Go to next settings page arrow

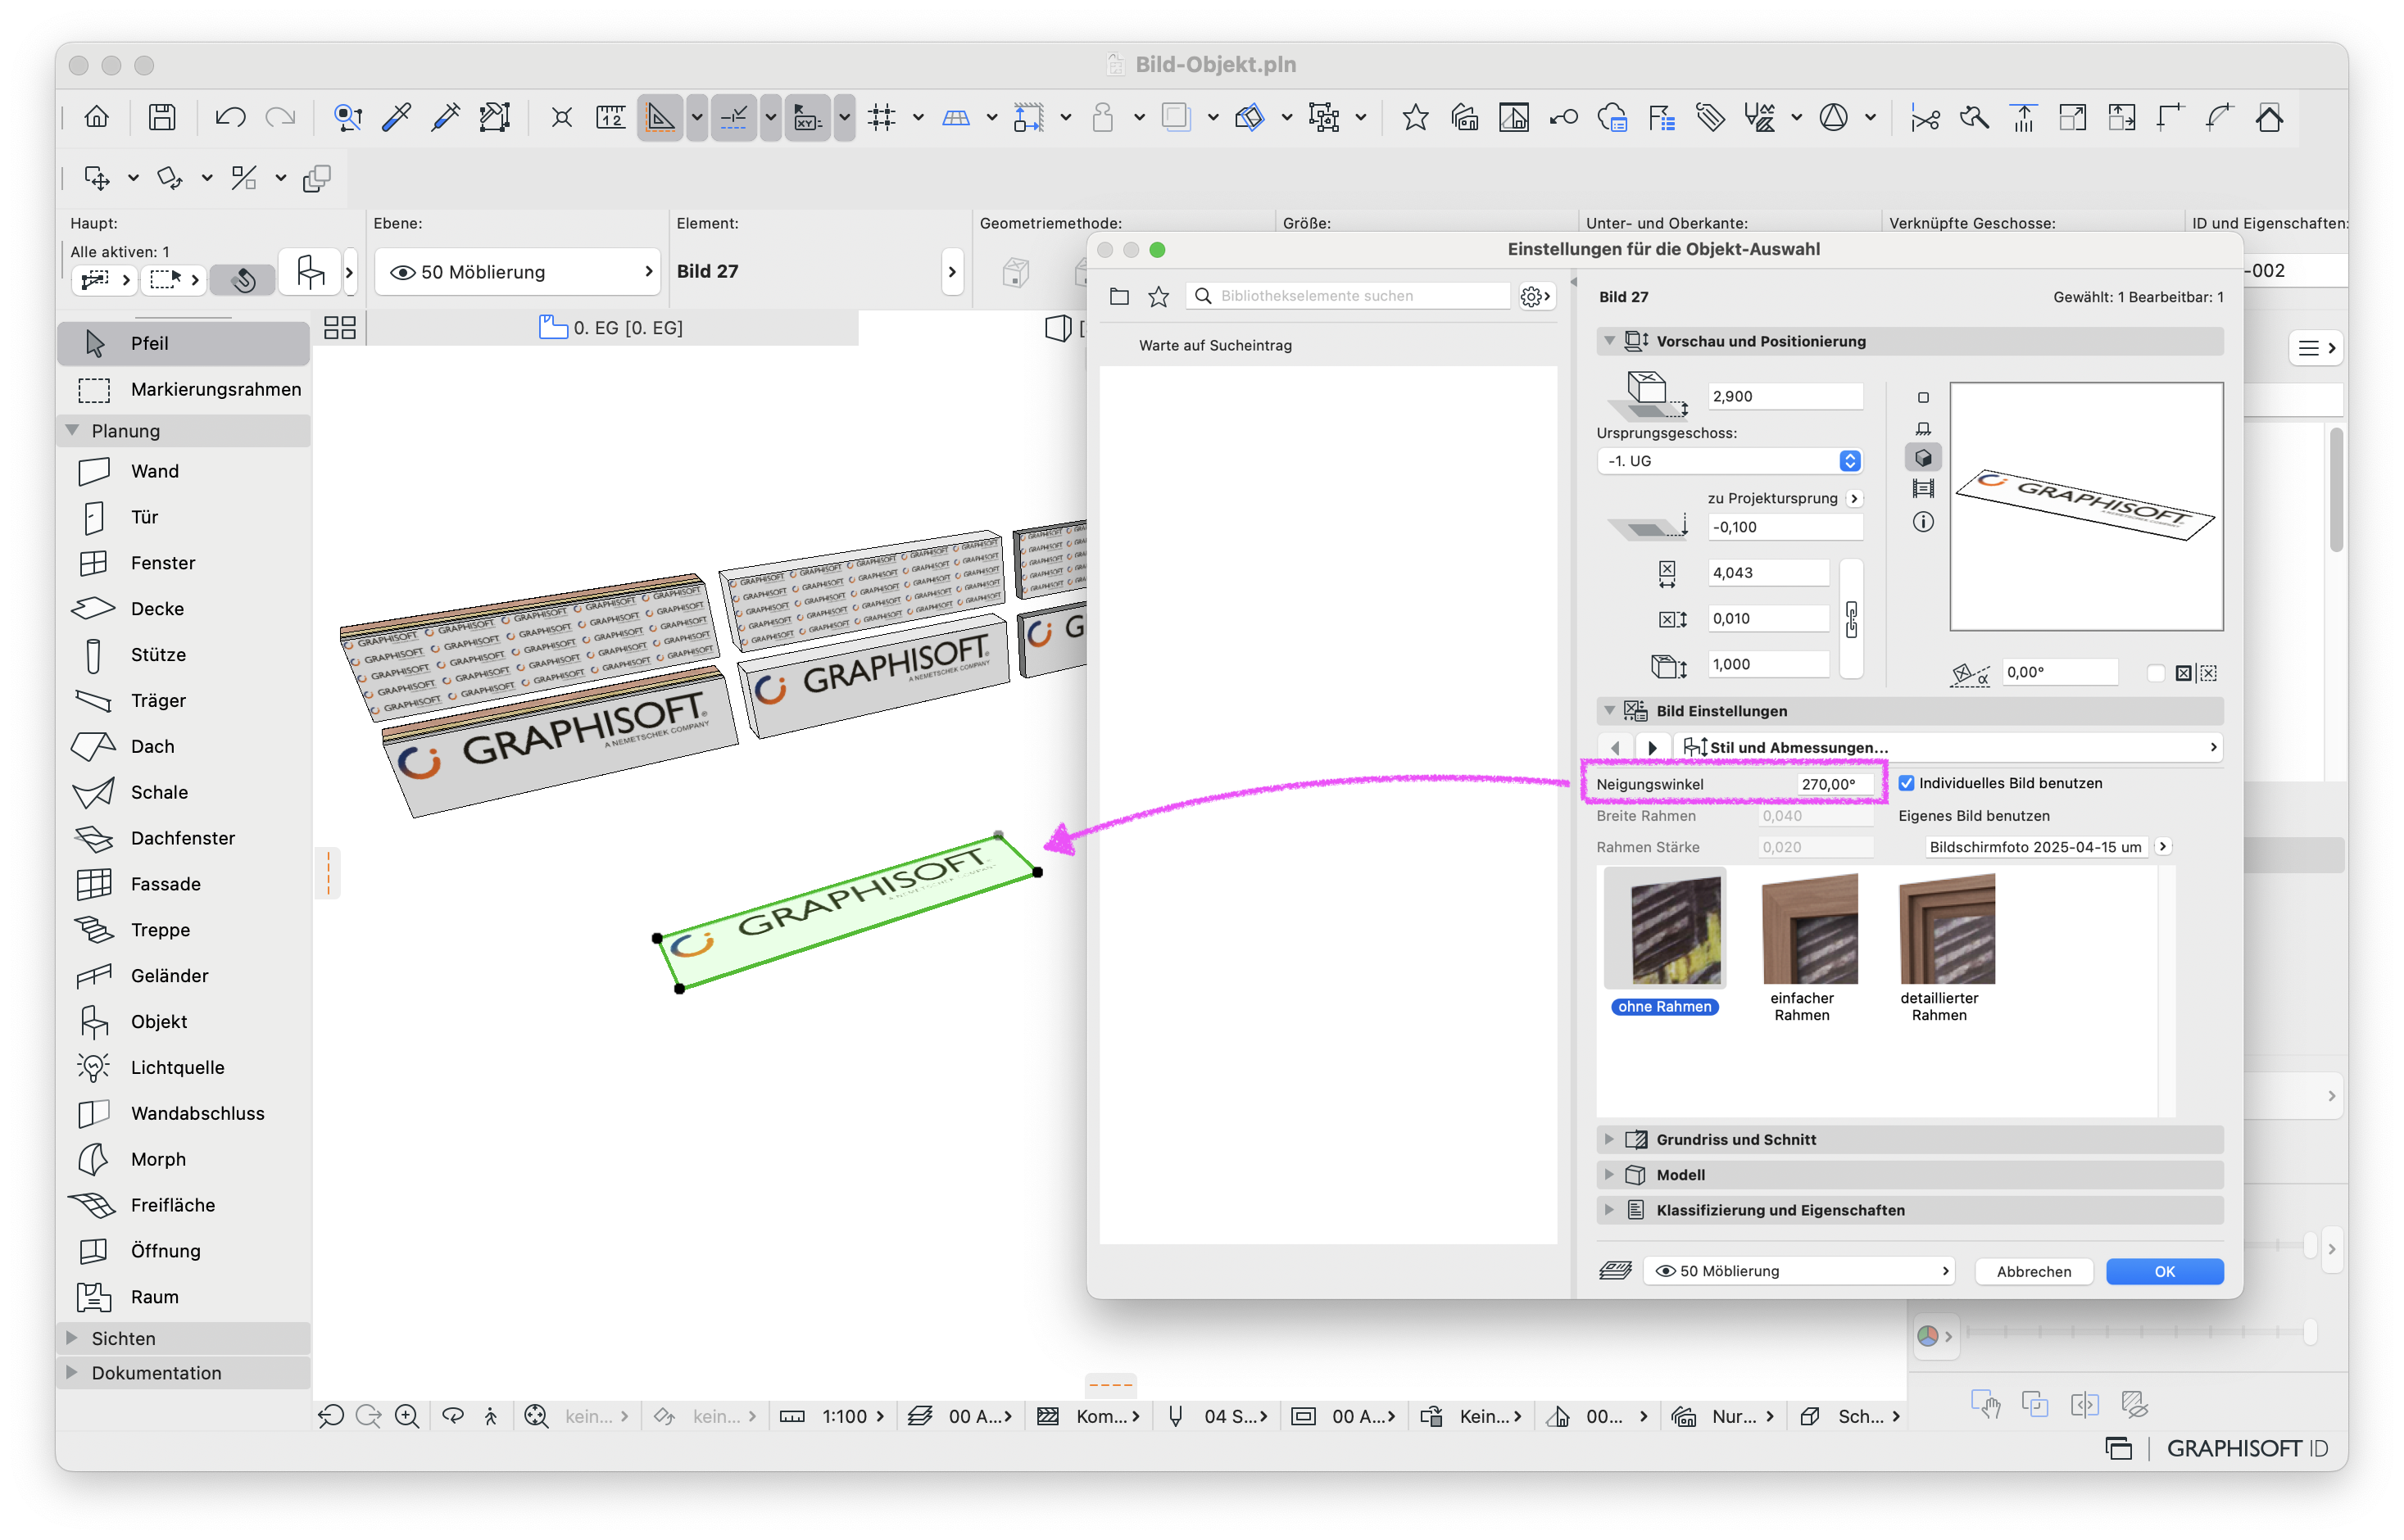(x=1652, y=748)
